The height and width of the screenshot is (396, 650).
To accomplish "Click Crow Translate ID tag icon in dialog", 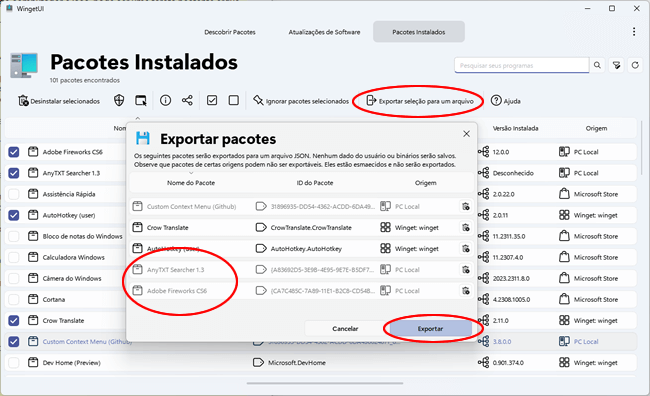I will (x=261, y=227).
